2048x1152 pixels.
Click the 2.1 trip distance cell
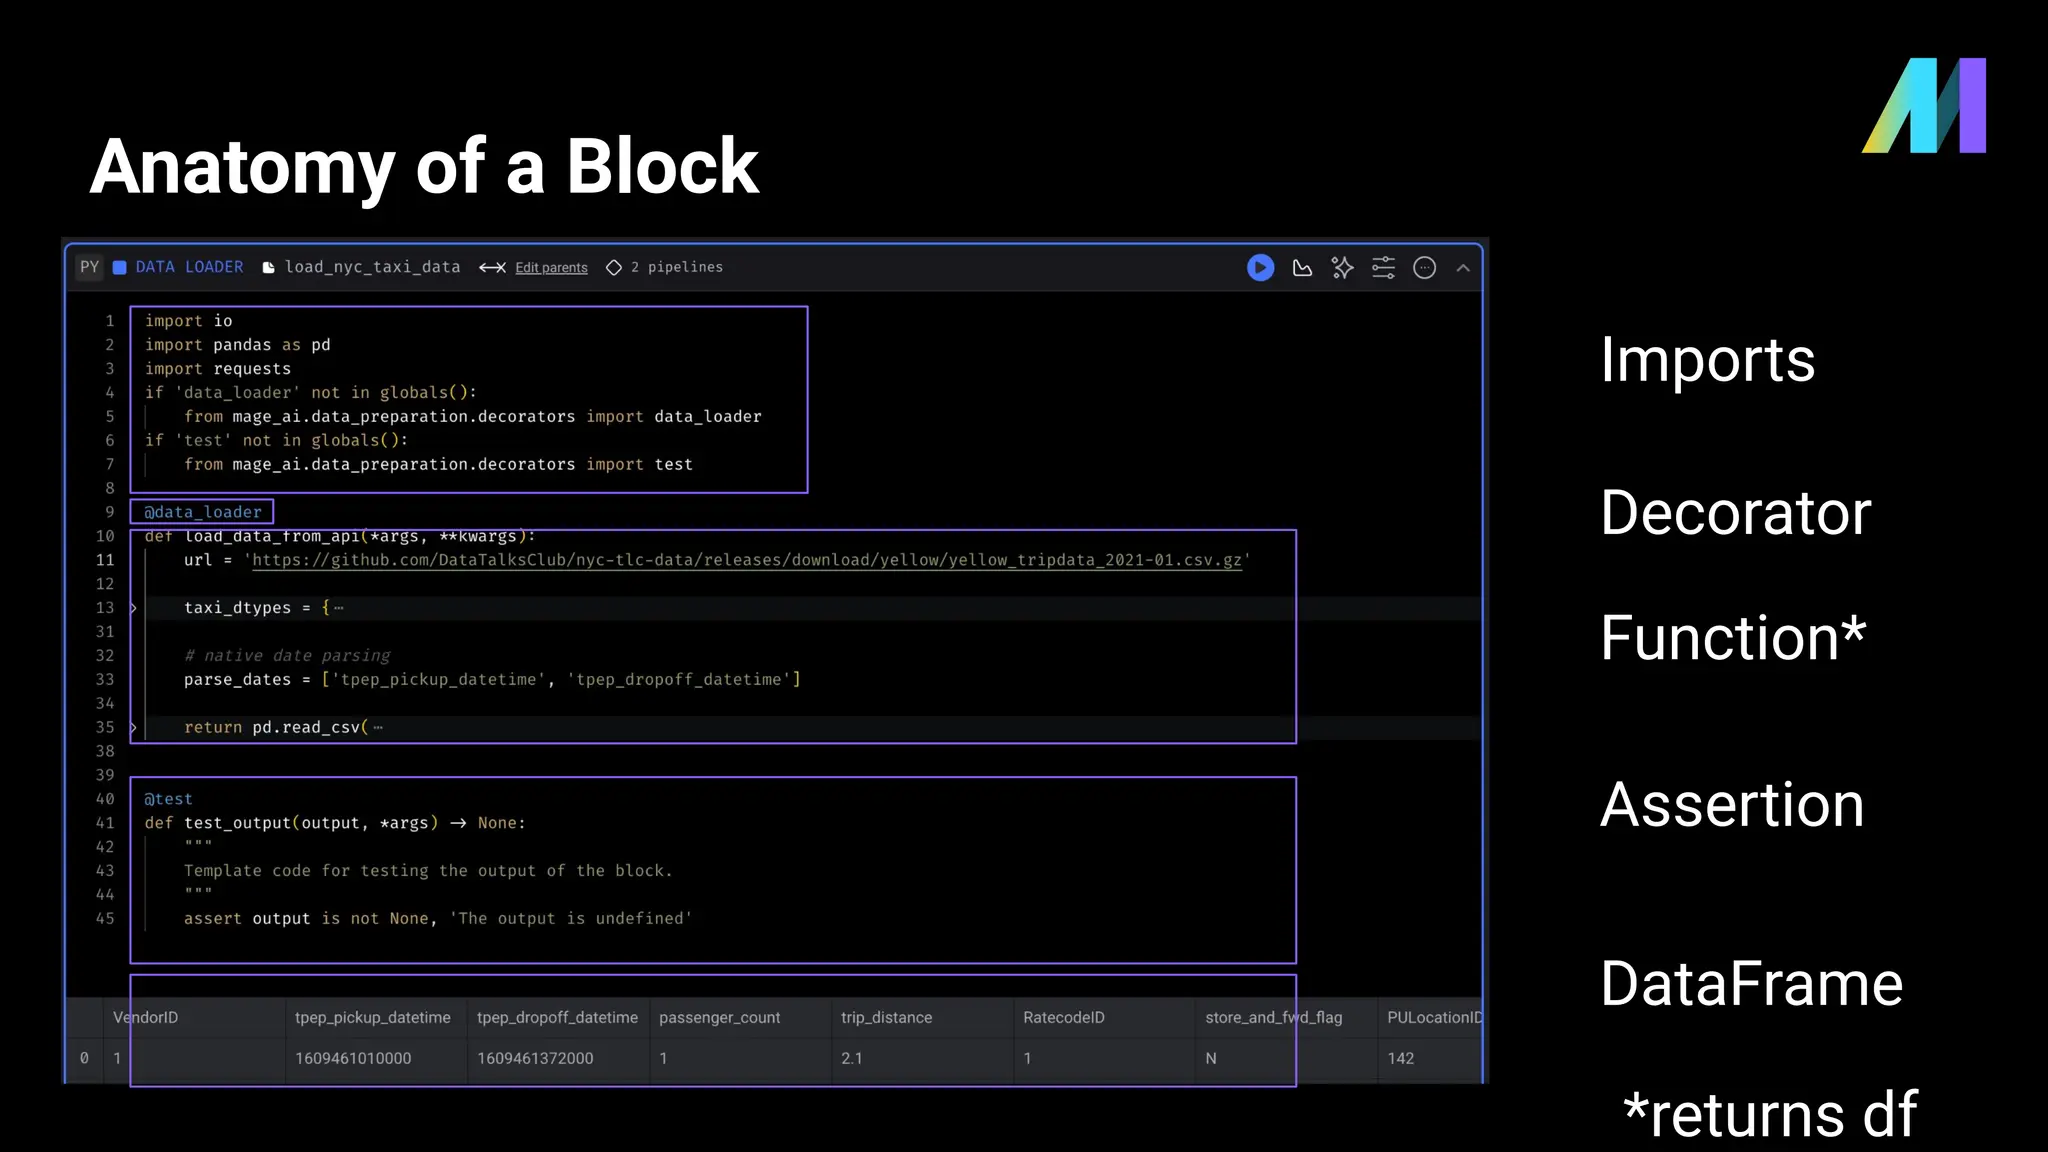[851, 1058]
